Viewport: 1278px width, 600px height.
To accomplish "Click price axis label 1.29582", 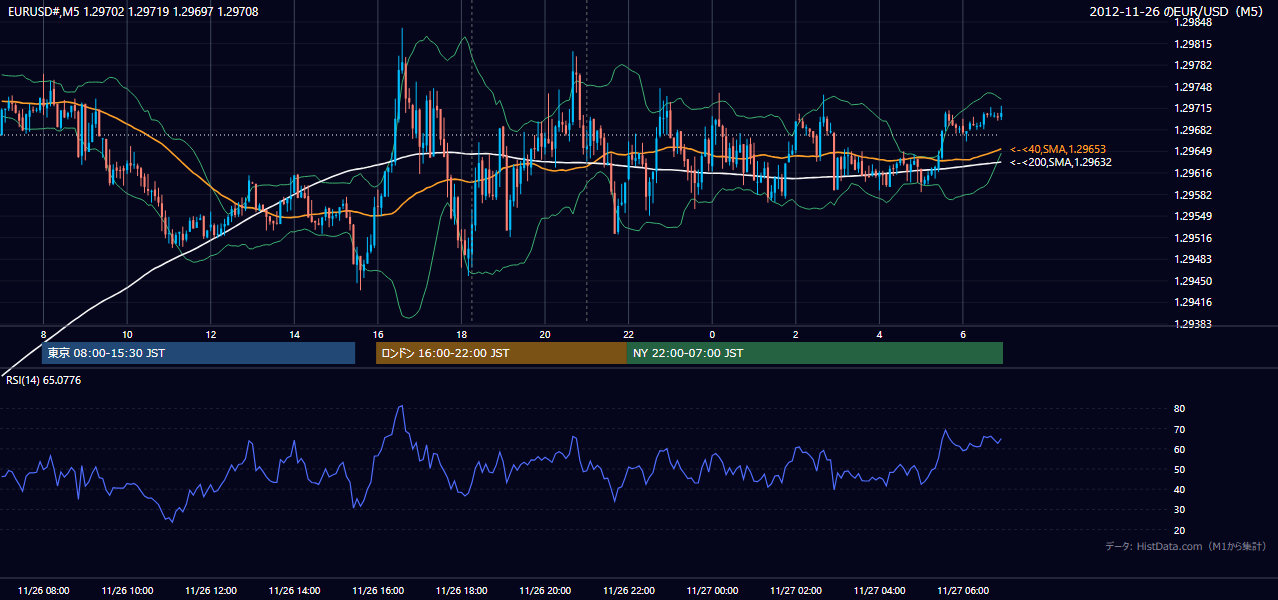I will [1192, 195].
